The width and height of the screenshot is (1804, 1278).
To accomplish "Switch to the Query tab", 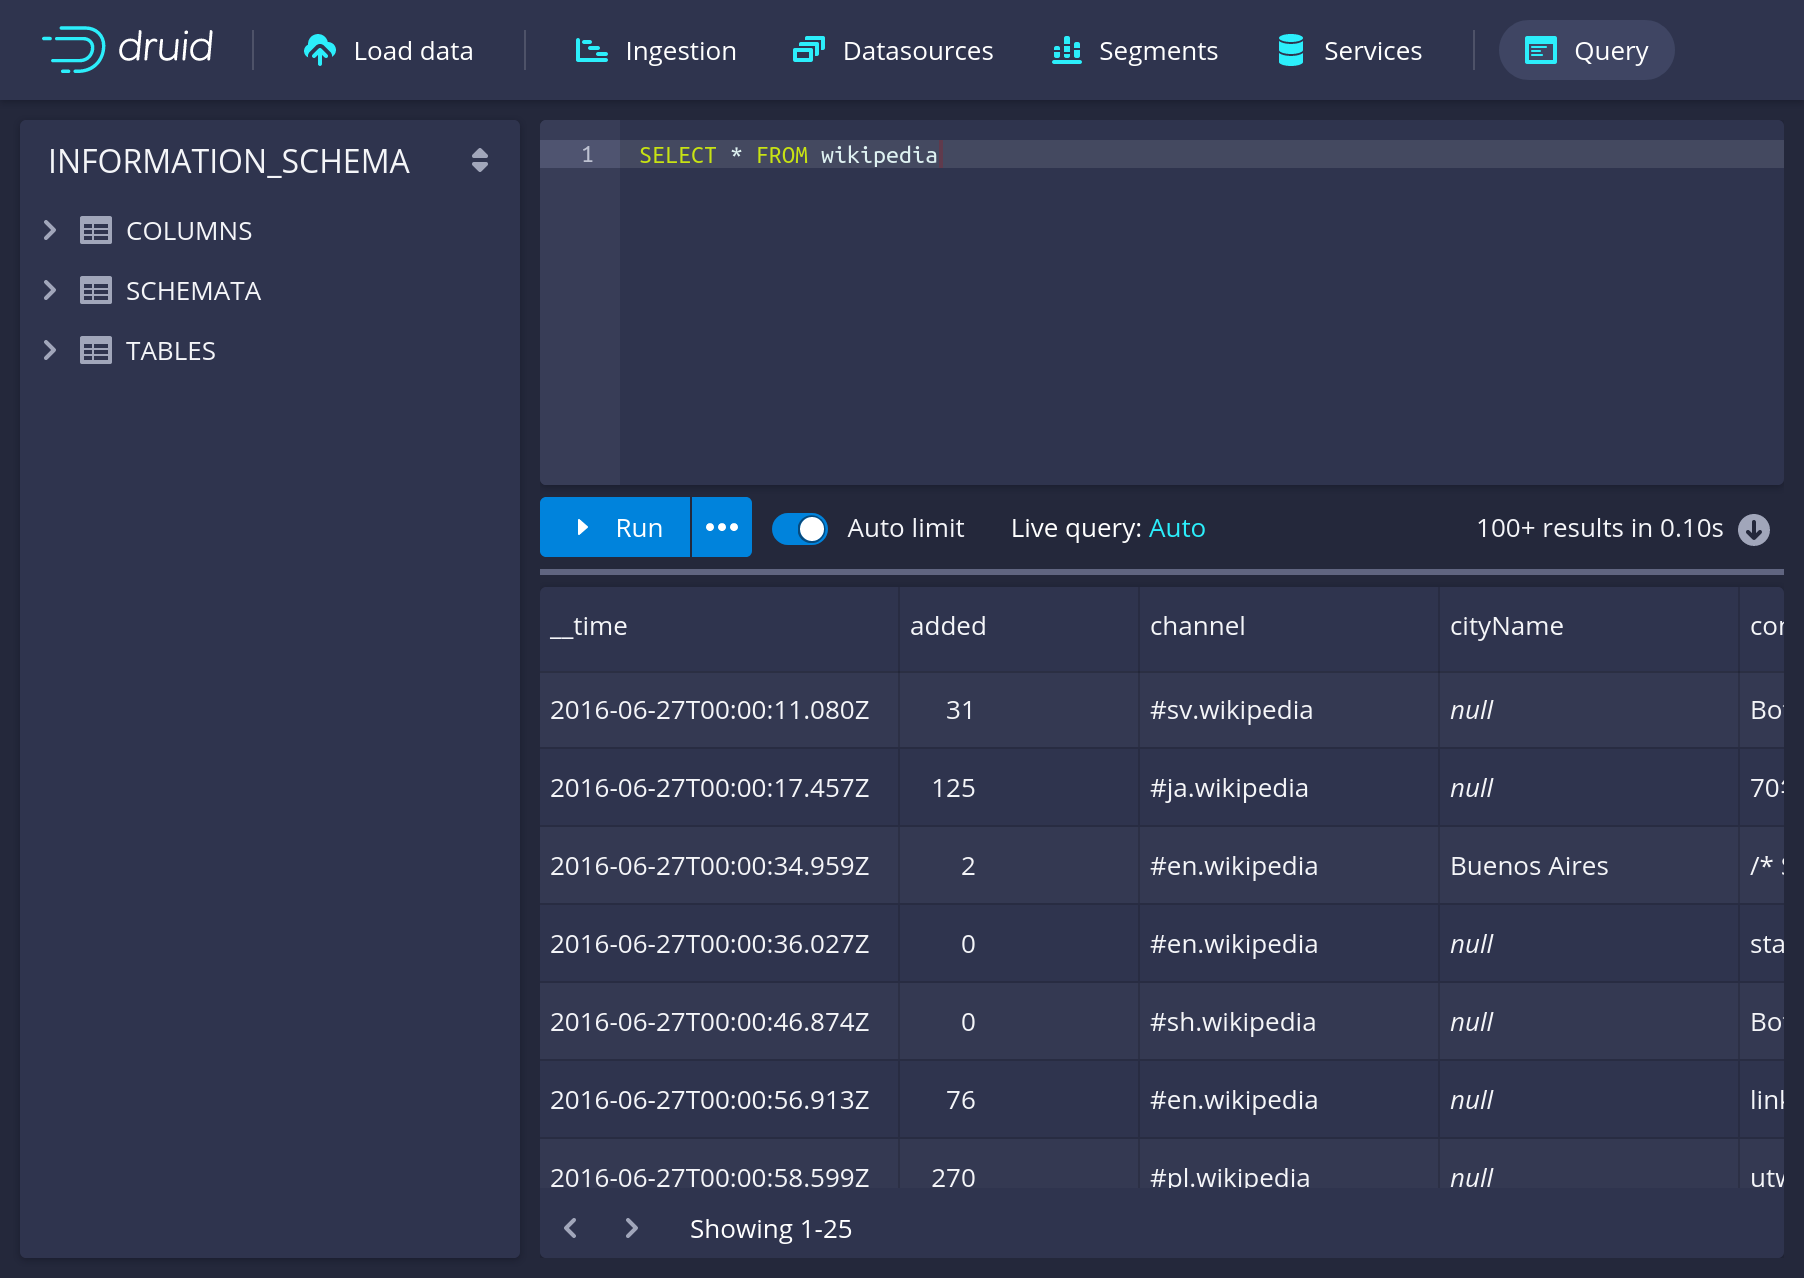I will [1586, 50].
